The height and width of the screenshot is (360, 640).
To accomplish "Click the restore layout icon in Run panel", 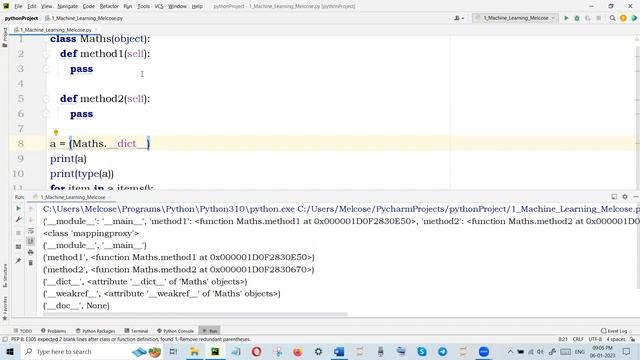I will point(18,247).
